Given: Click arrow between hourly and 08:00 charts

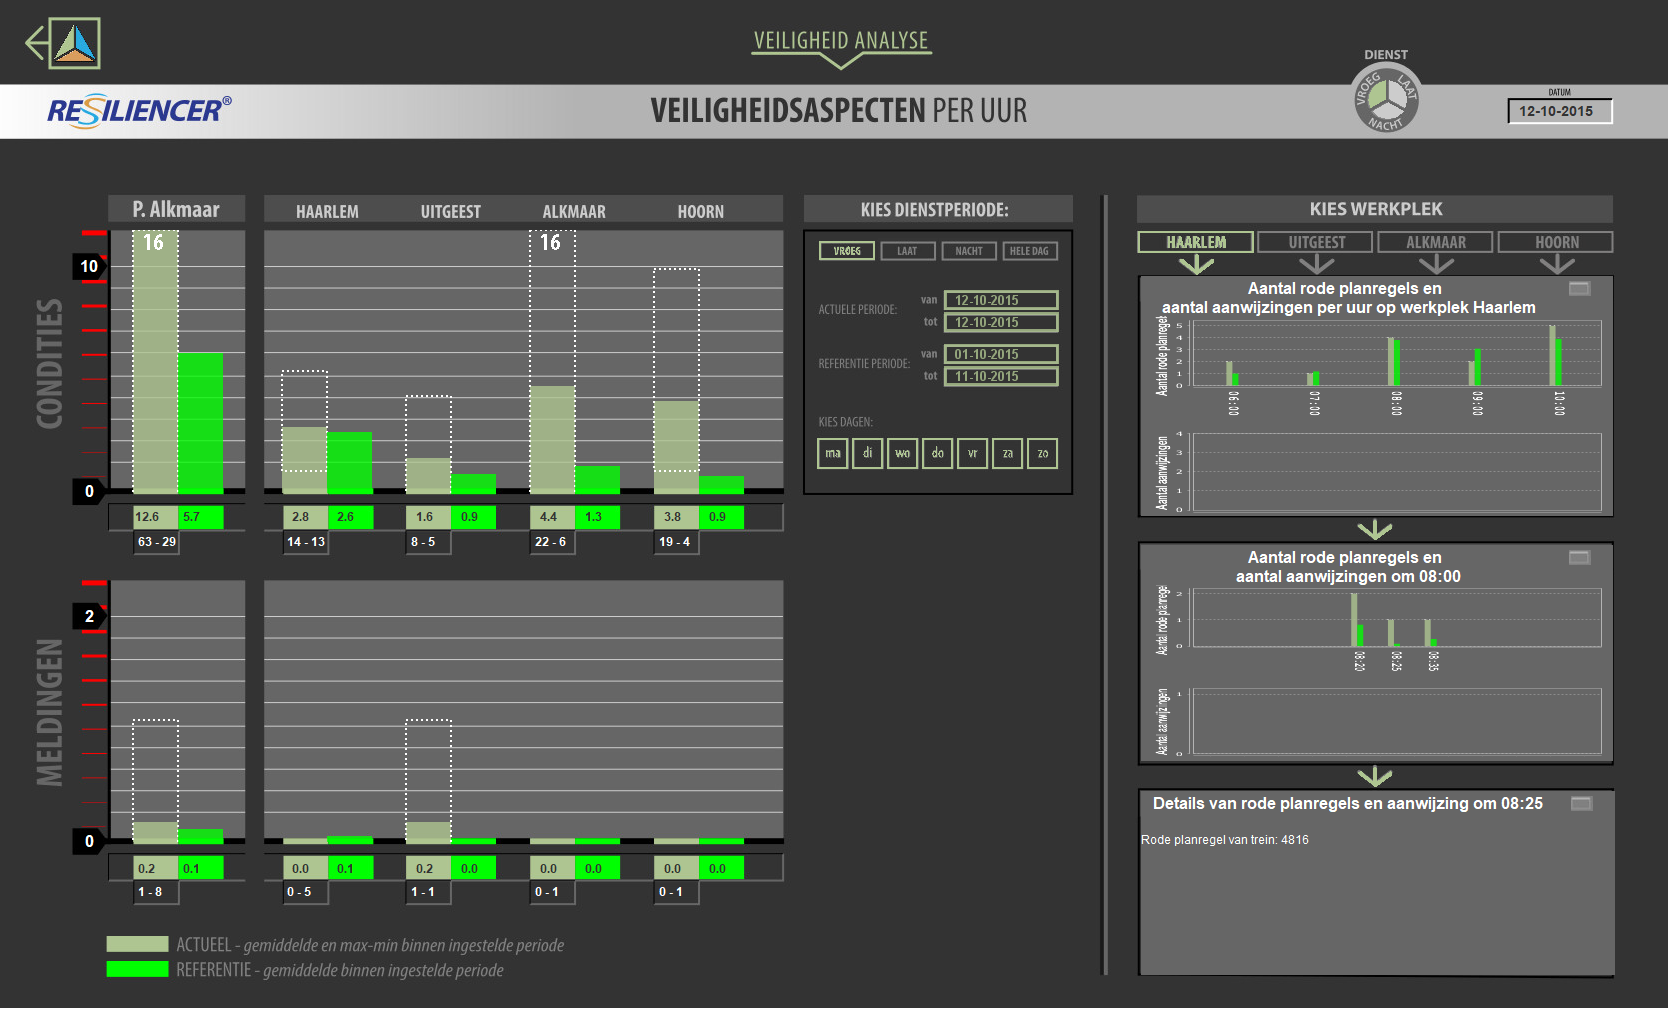Looking at the screenshot, I should [1375, 529].
